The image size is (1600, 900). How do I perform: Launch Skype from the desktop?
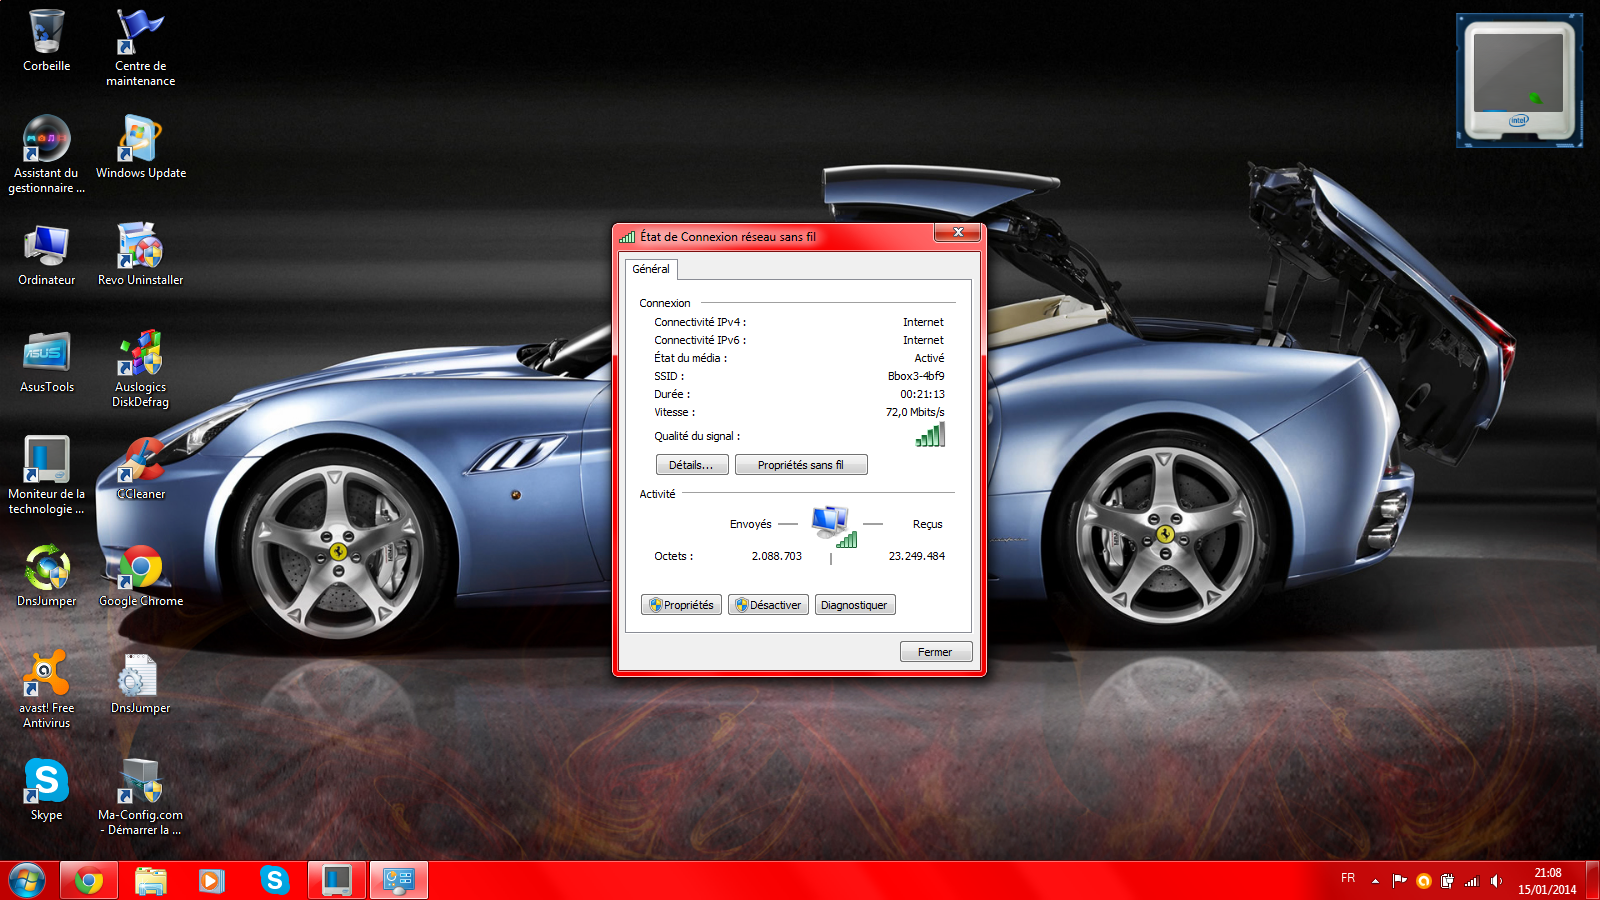(x=46, y=789)
